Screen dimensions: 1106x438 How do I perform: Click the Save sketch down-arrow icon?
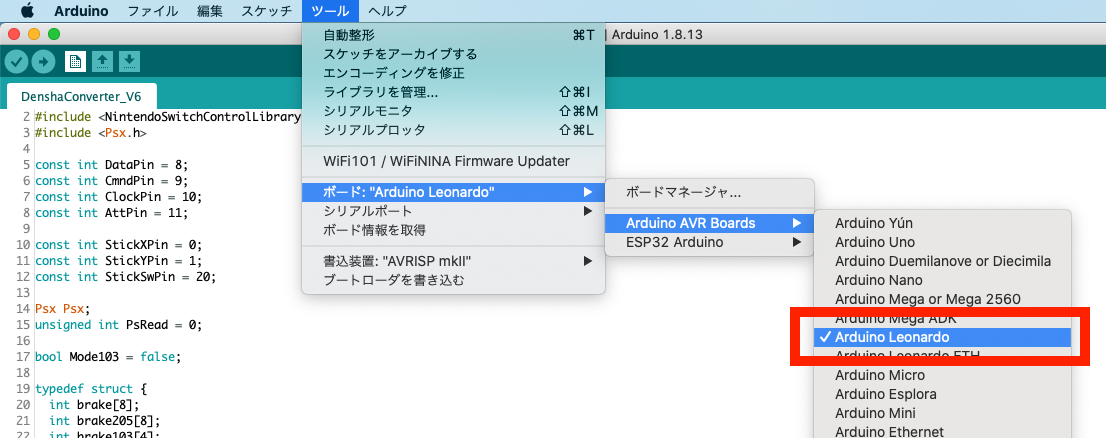coord(129,61)
